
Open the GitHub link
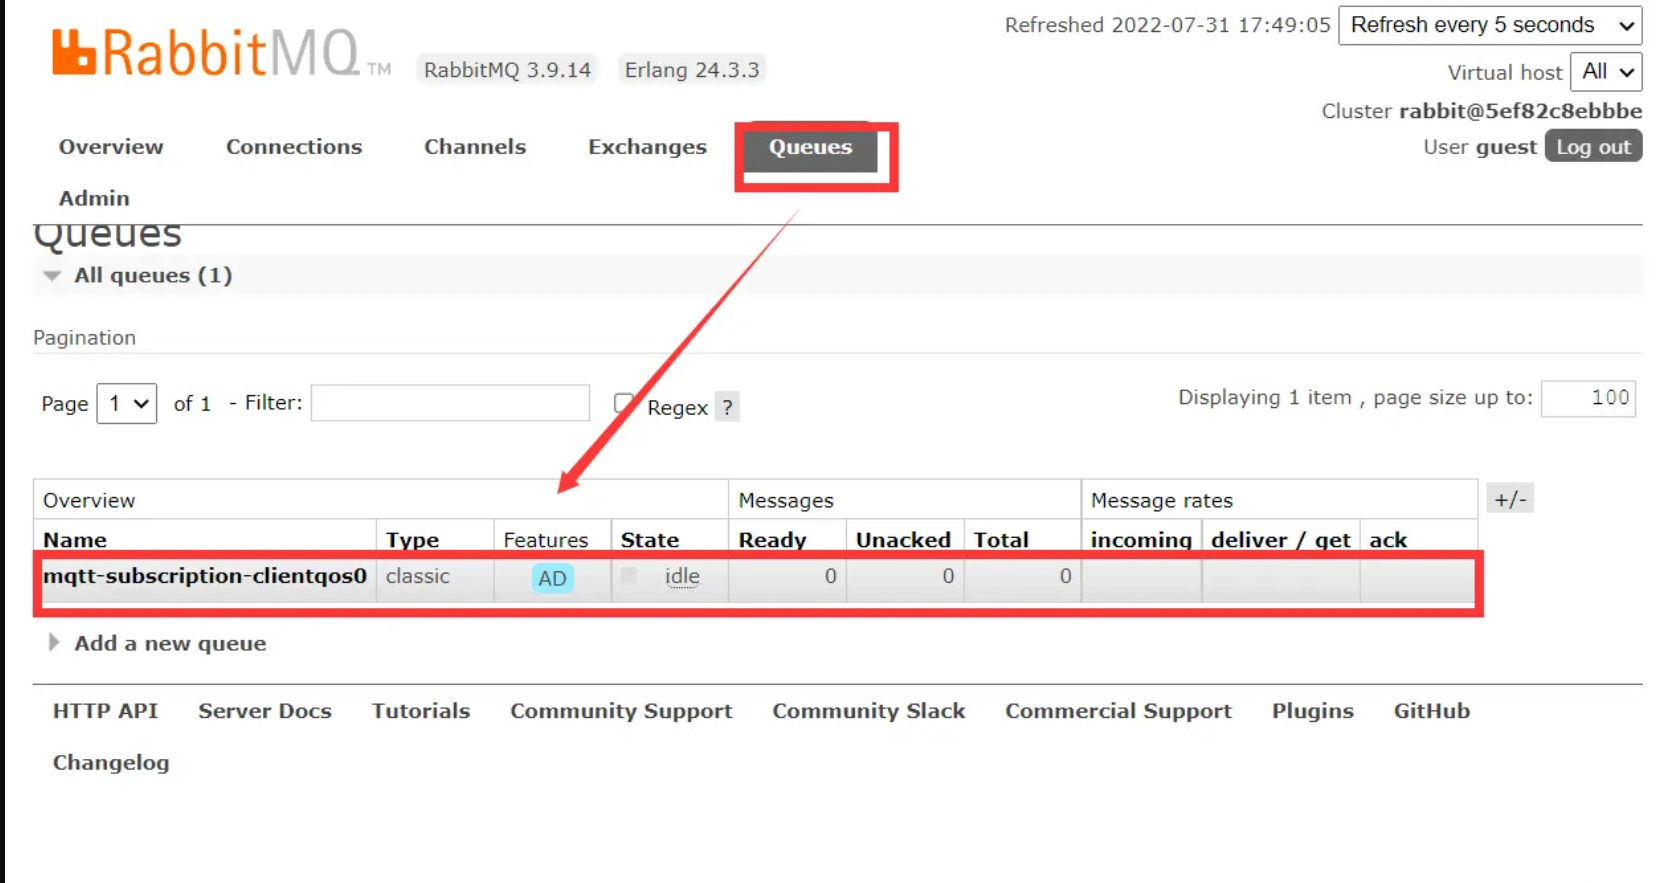point(1432,711)
